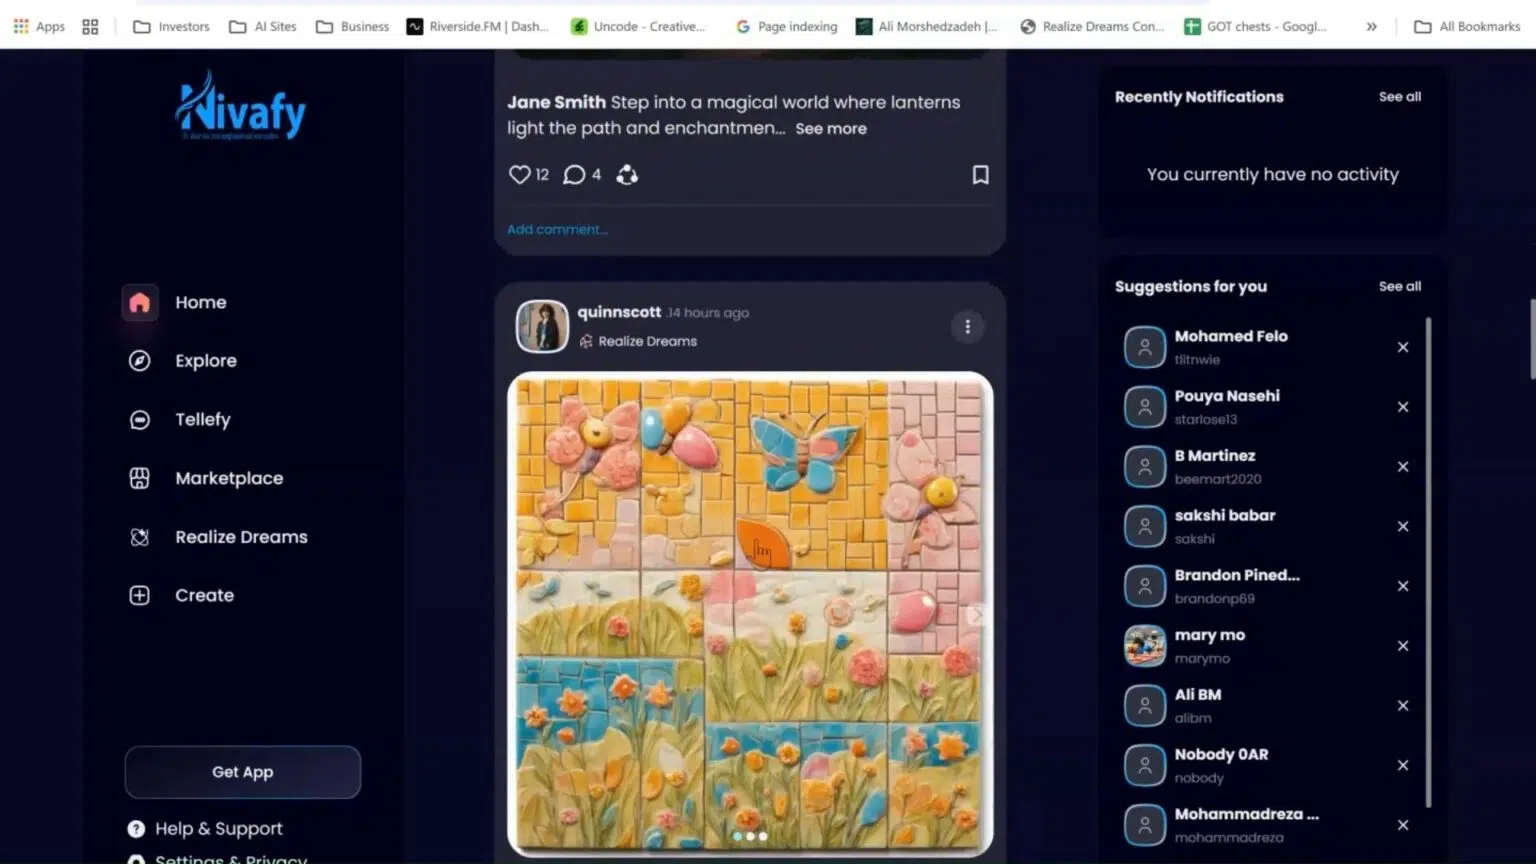Viewport: 1536px width, 864px height.
Task: Click the Create plus icon
Action: pos(139,595)
